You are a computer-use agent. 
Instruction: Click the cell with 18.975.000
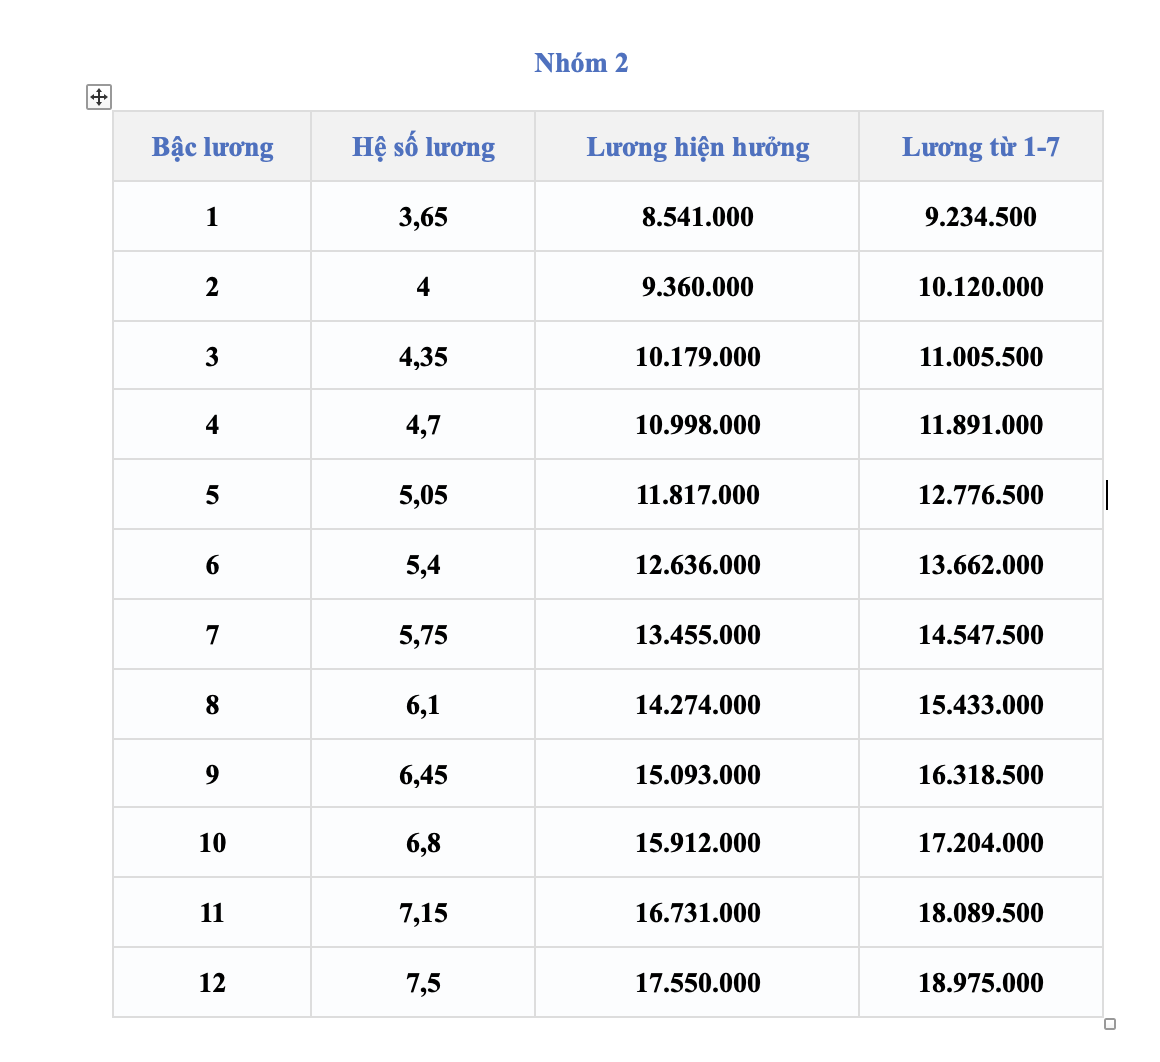[981, 982]
